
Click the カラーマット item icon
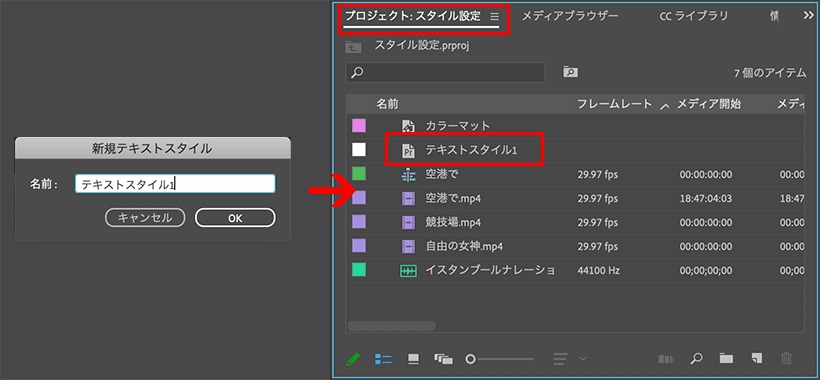pyautogui.click(x=408, y=126)
